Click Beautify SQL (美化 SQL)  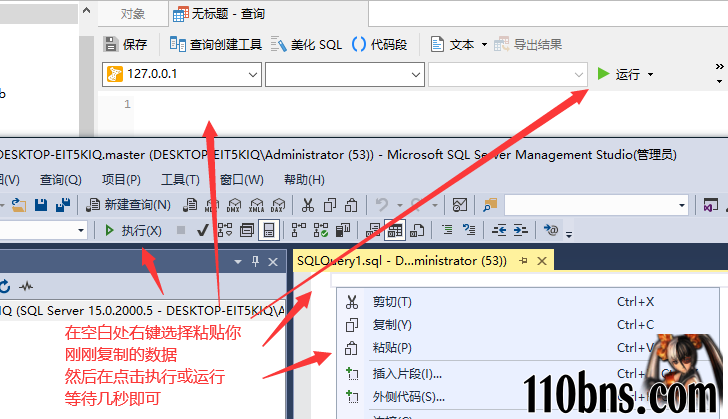coord(306,45)
